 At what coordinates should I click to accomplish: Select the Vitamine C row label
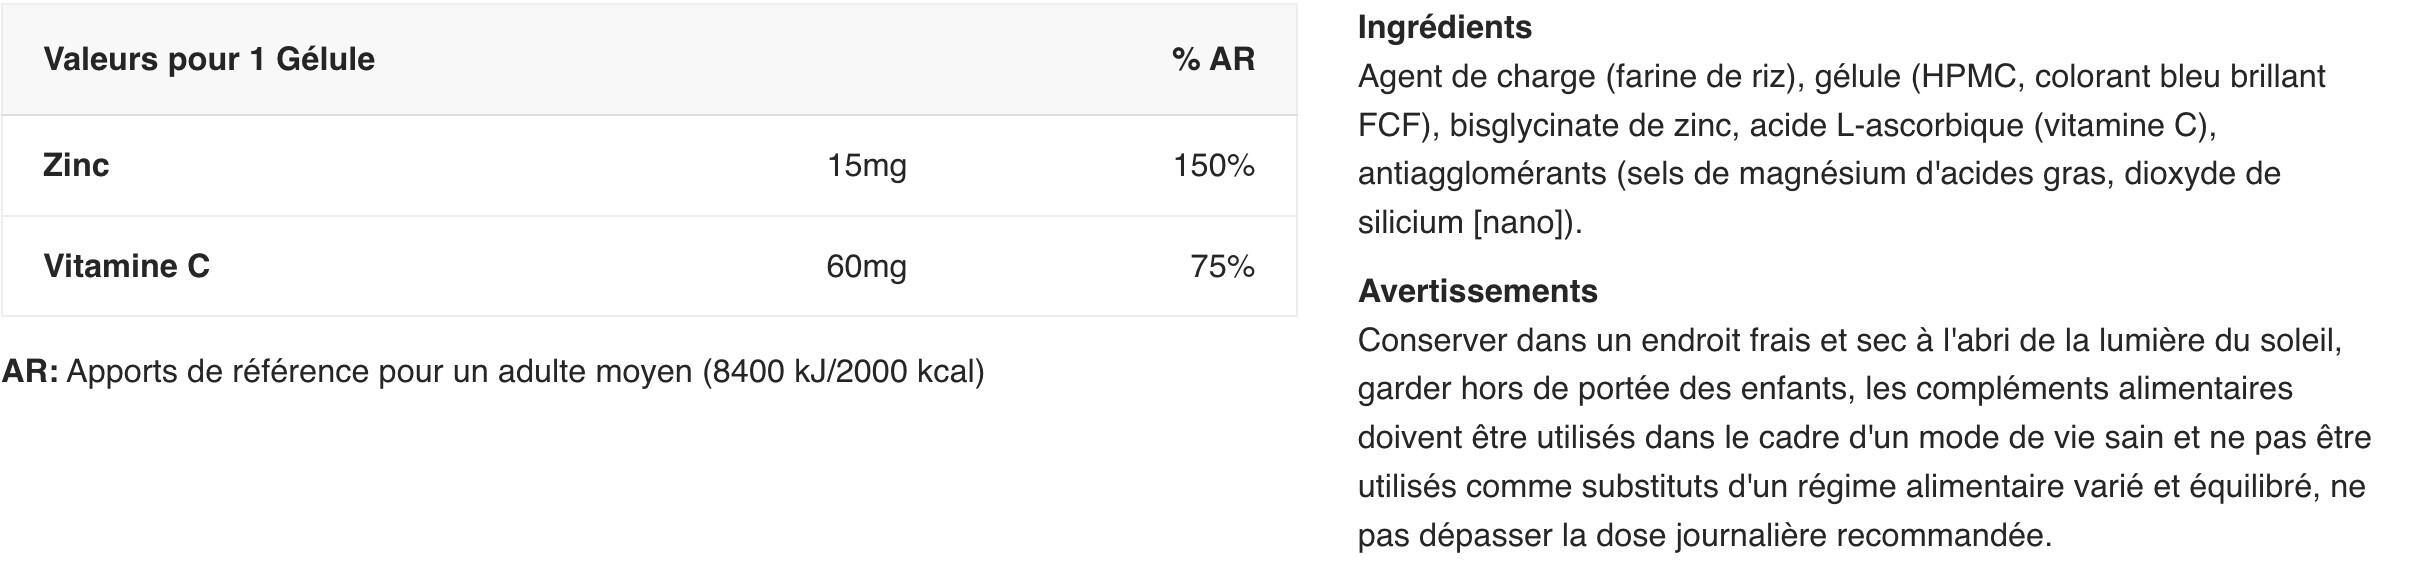tap(126, 266)
